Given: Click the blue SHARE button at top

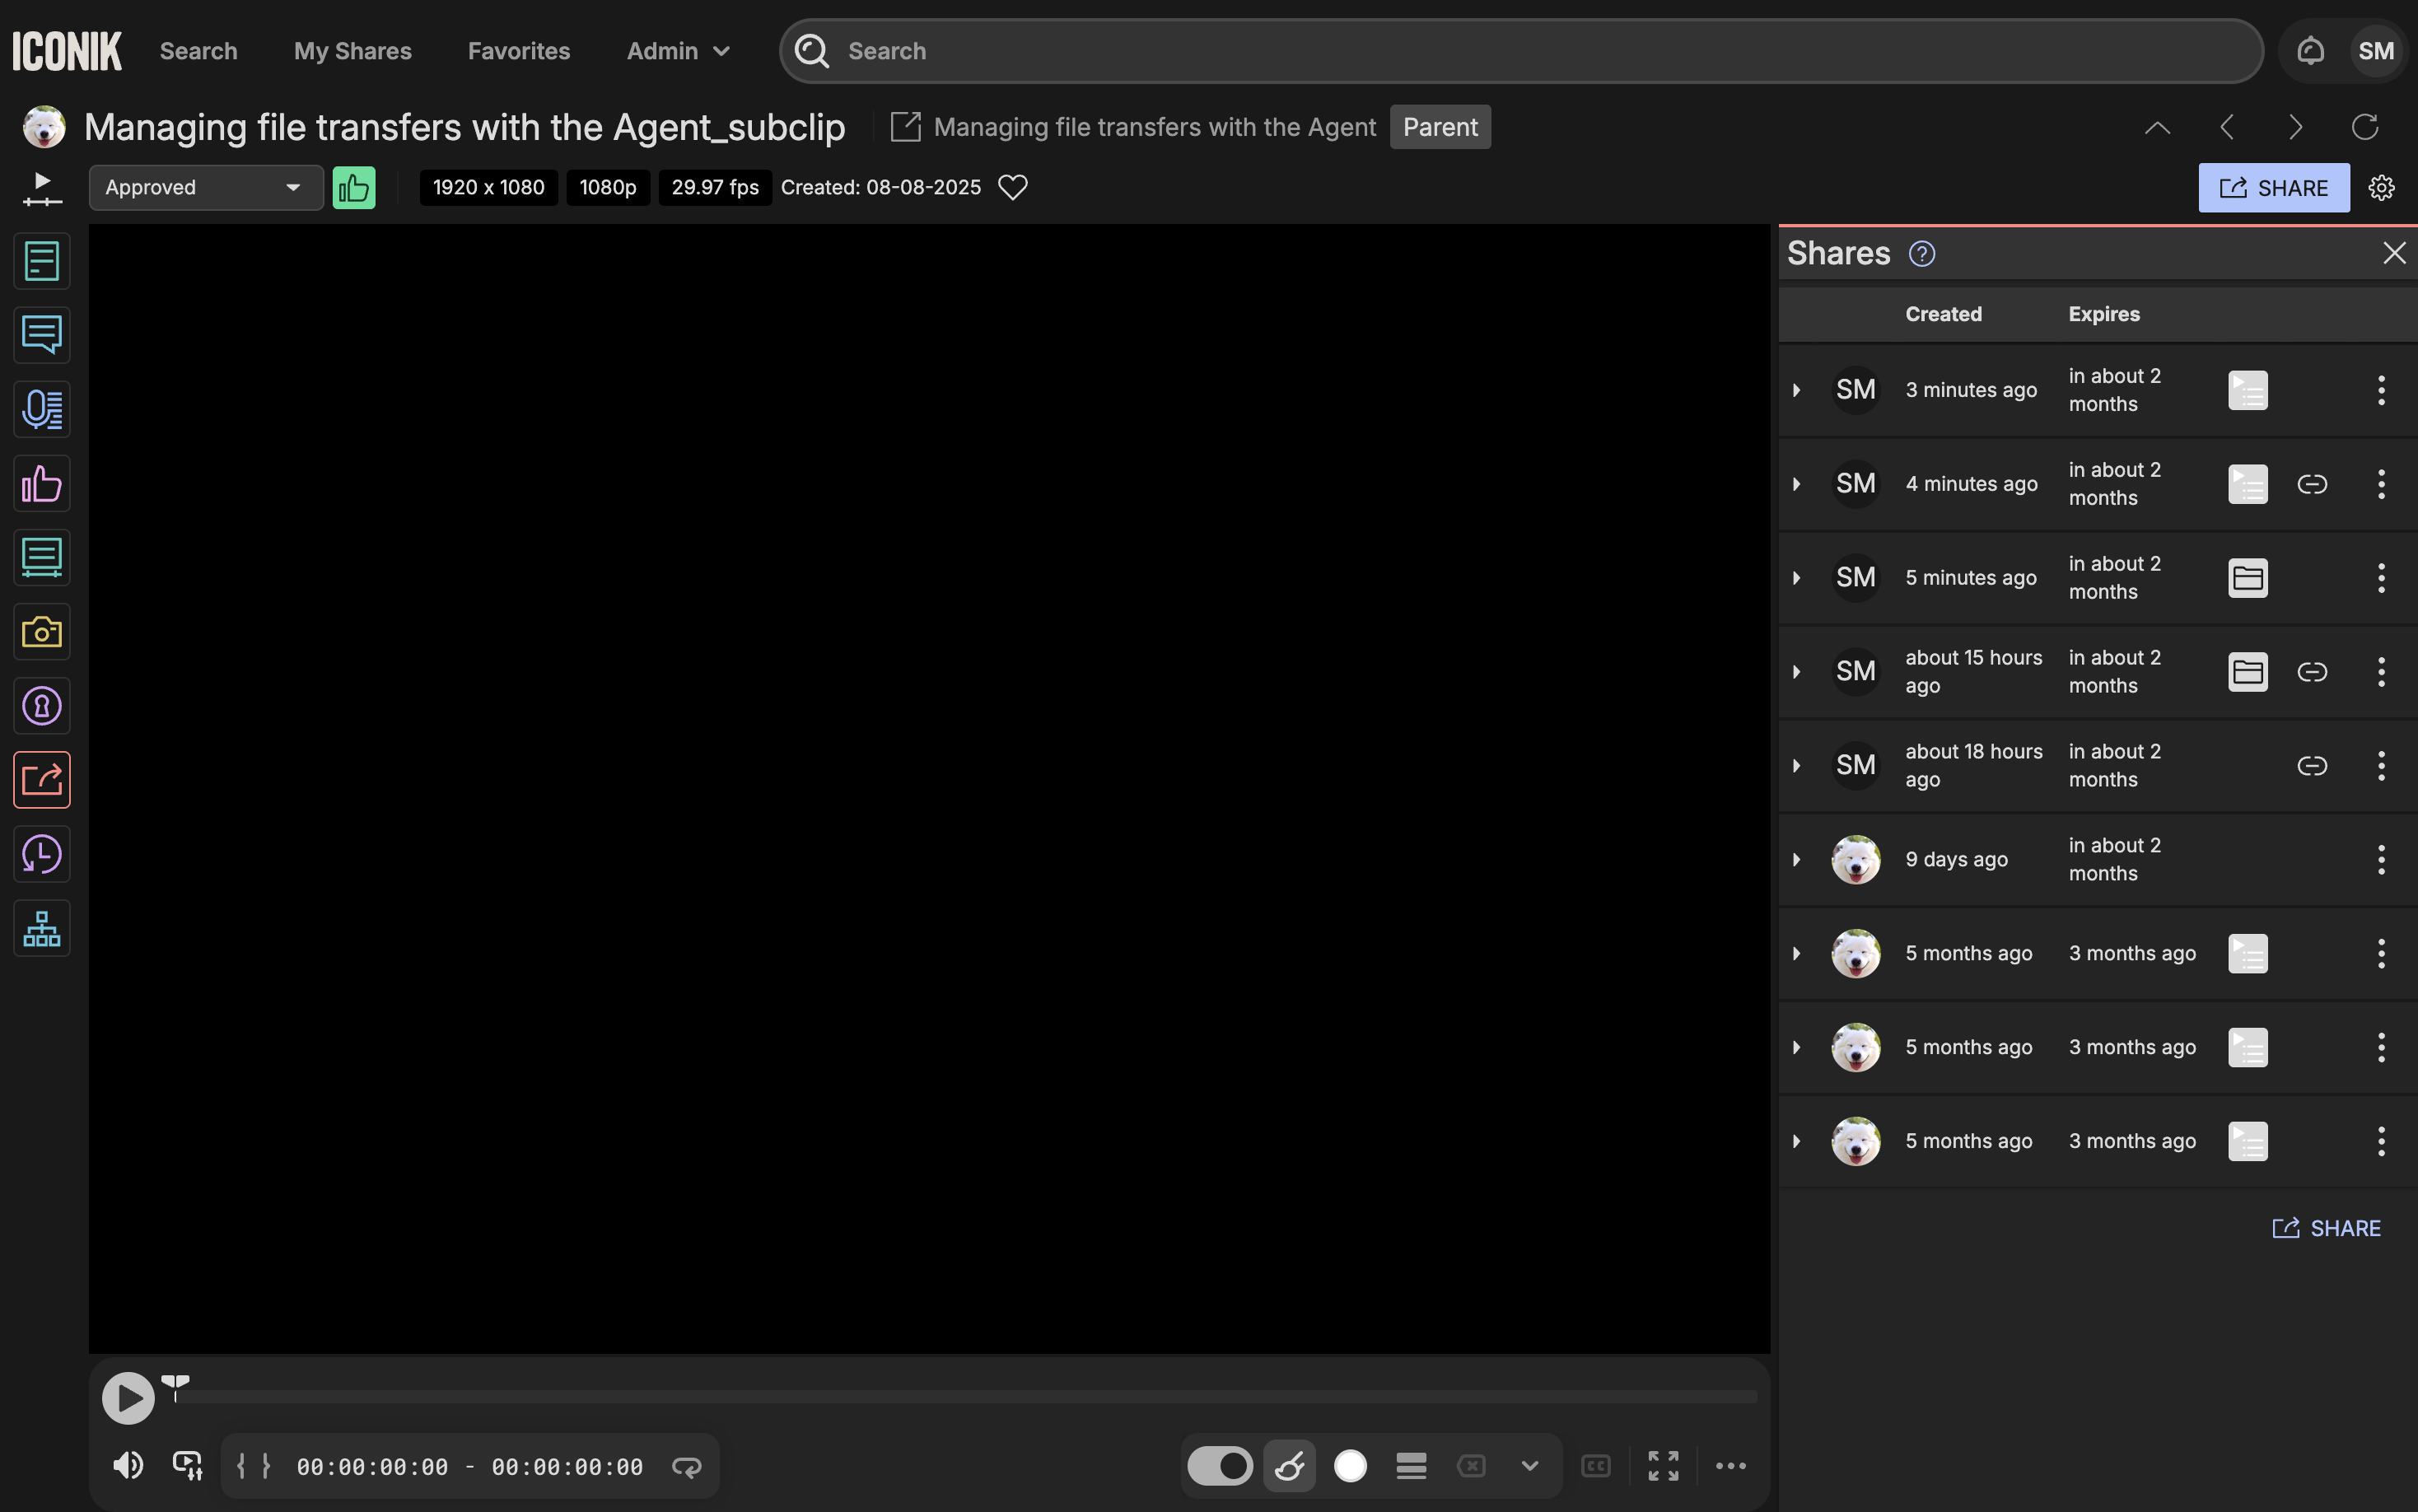Looking at the screenshot, I should 2273,188.
